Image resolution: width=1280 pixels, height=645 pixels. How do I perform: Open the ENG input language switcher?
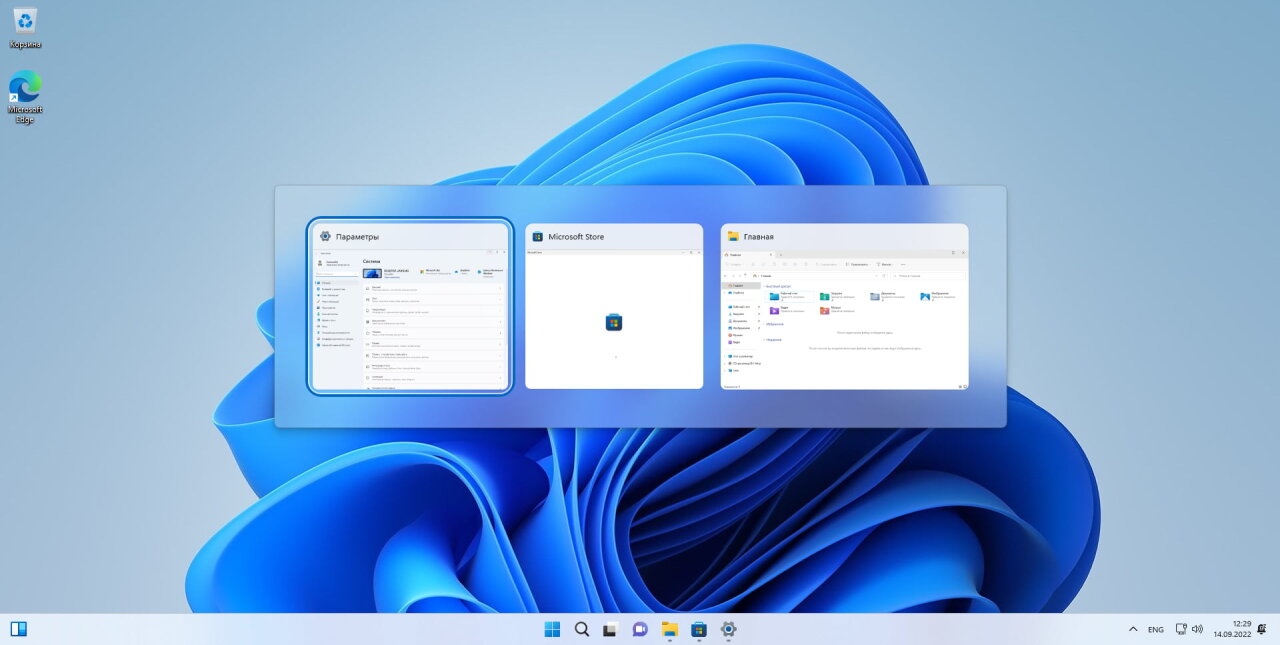tap(1155, 629)
